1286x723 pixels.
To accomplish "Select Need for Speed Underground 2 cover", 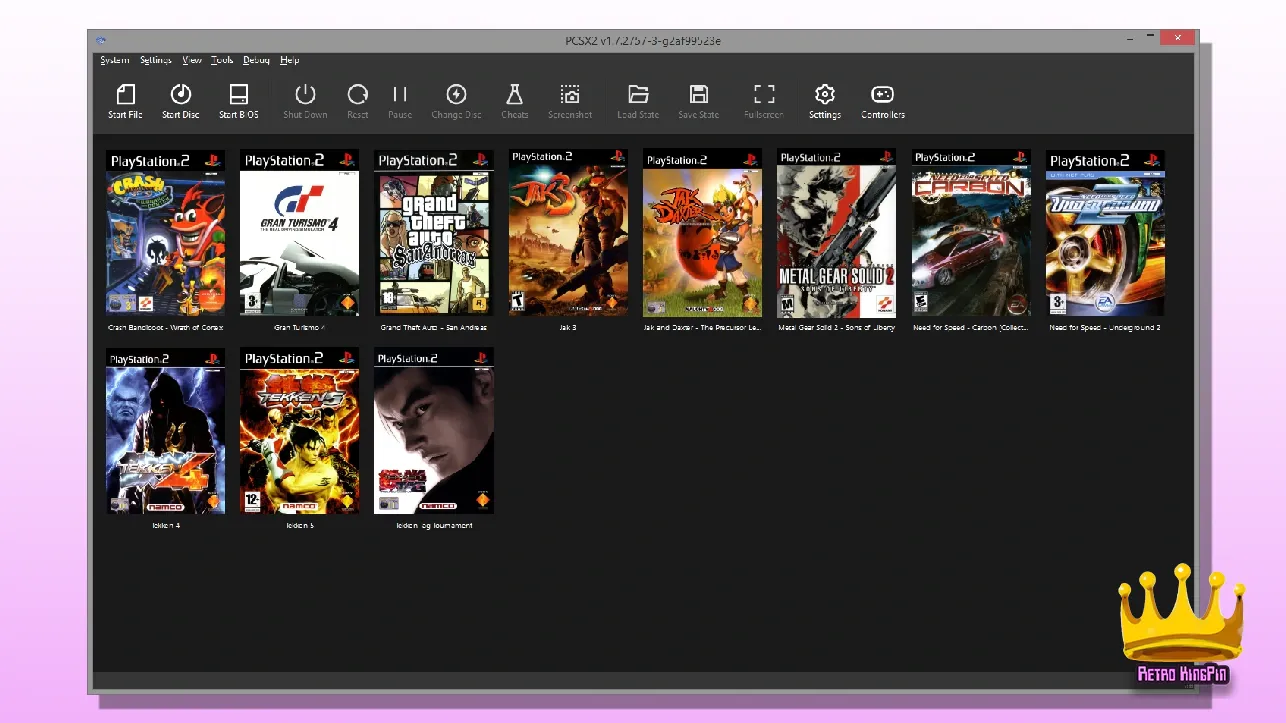I will pos(1105,233).
